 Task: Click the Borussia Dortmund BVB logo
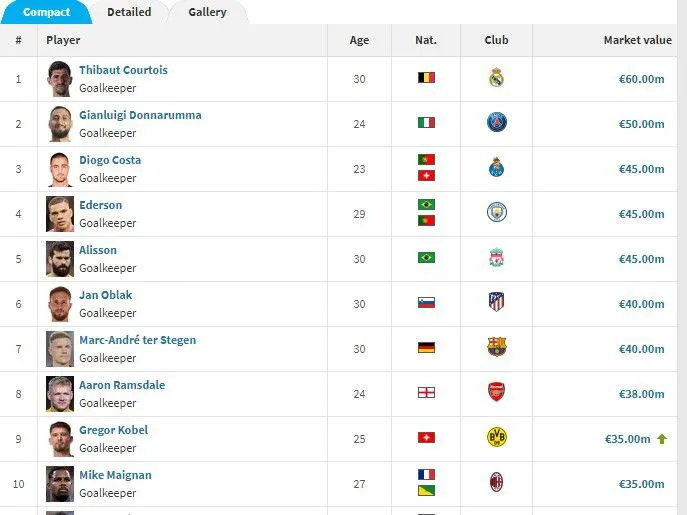[496, 437]
